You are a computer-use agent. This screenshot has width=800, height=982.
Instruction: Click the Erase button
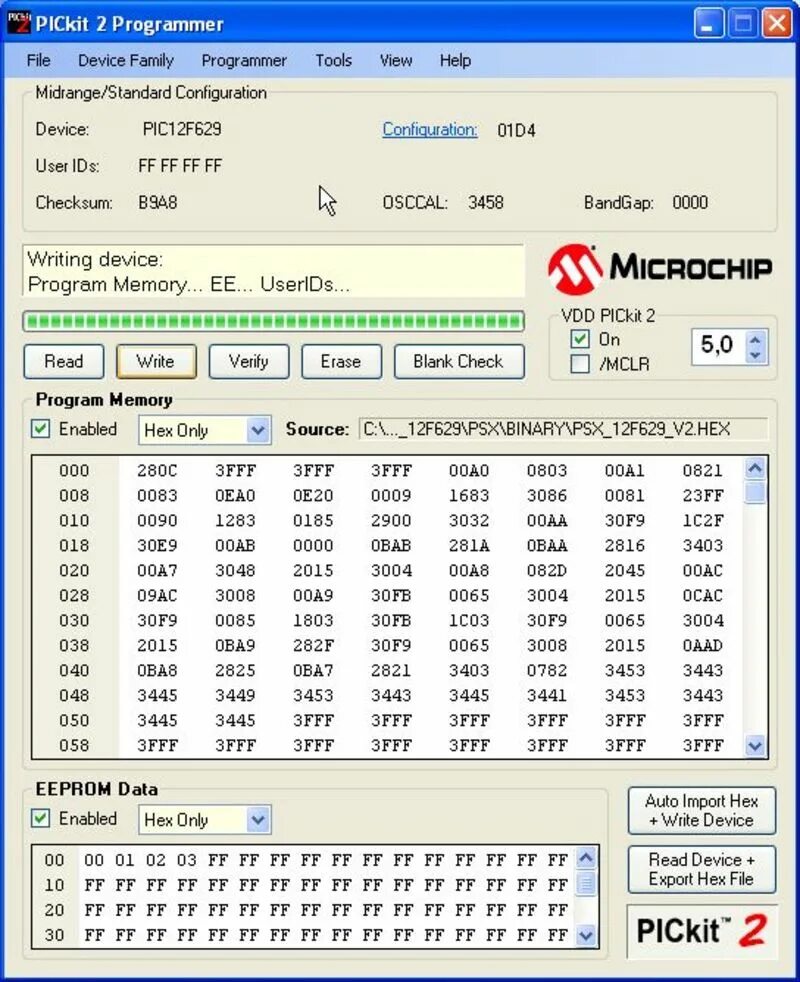pos(341,361)
